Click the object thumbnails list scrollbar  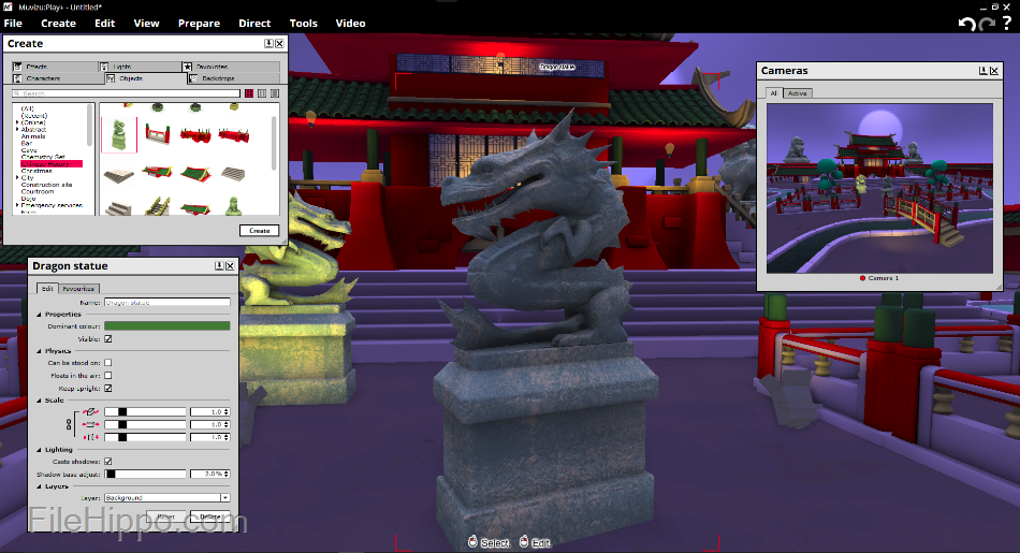[x=274, y=143]
